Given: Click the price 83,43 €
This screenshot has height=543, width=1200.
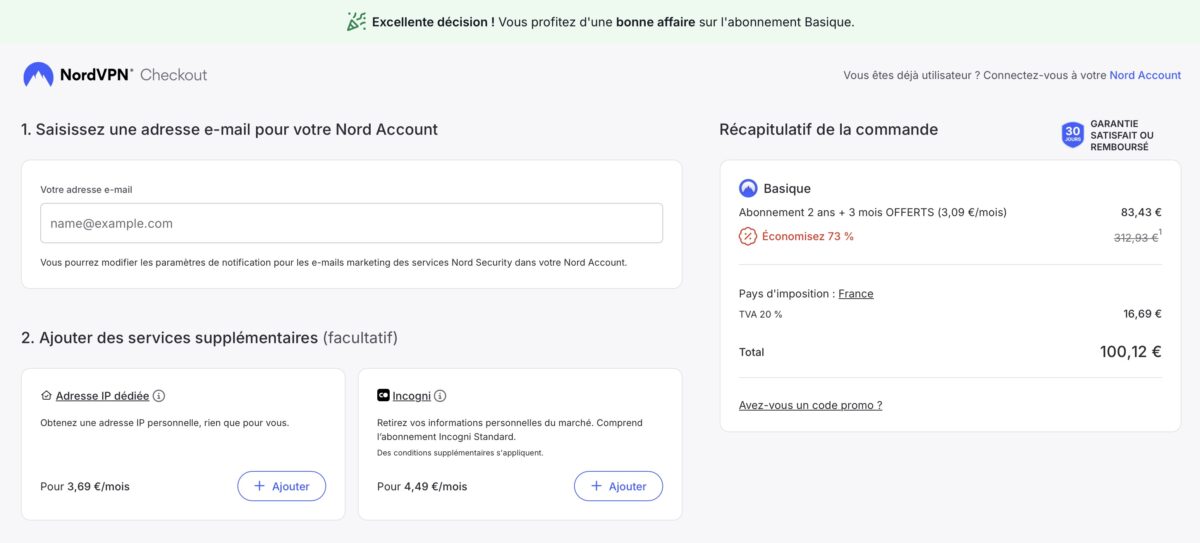Looking at the screenshot, I should point(1141,212).
